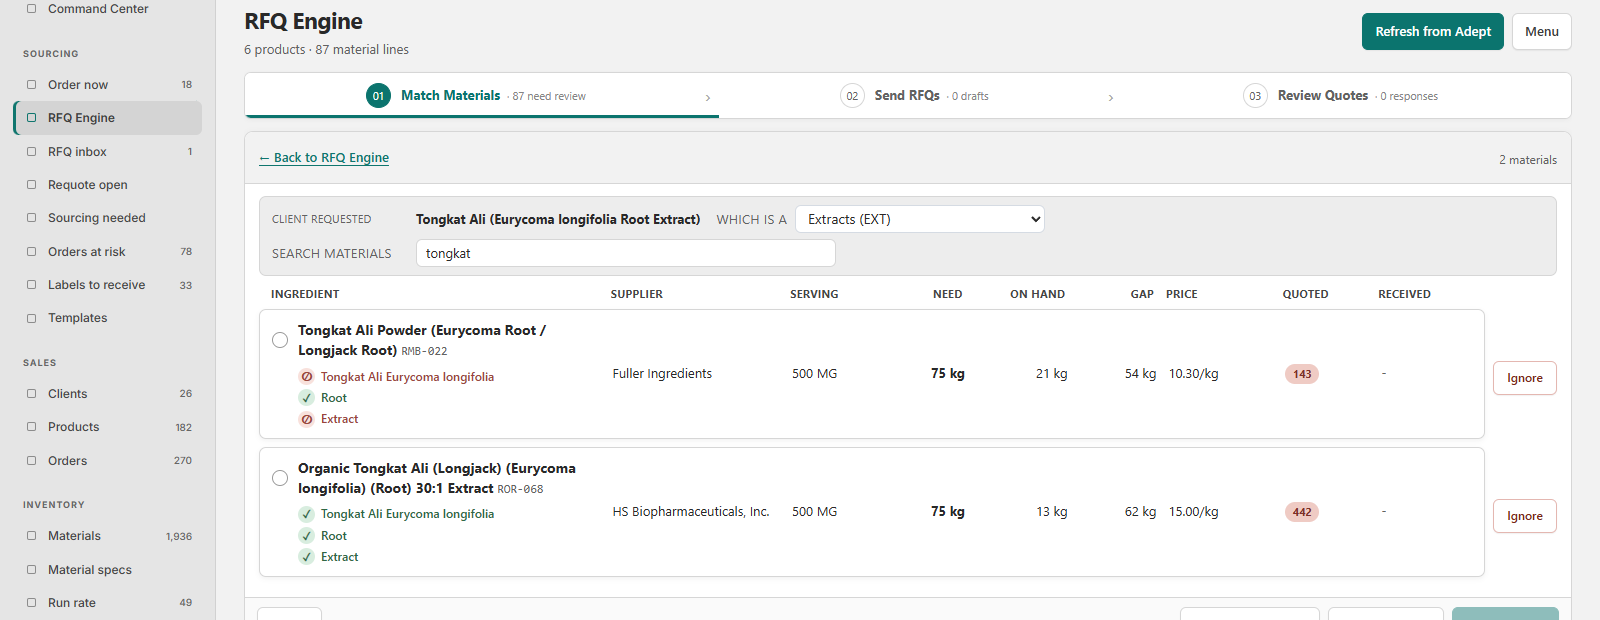The height and width of the screenshot is (620, 1600).
Task: Click the red blocked icon beside Extract
Action: [307, 419]
